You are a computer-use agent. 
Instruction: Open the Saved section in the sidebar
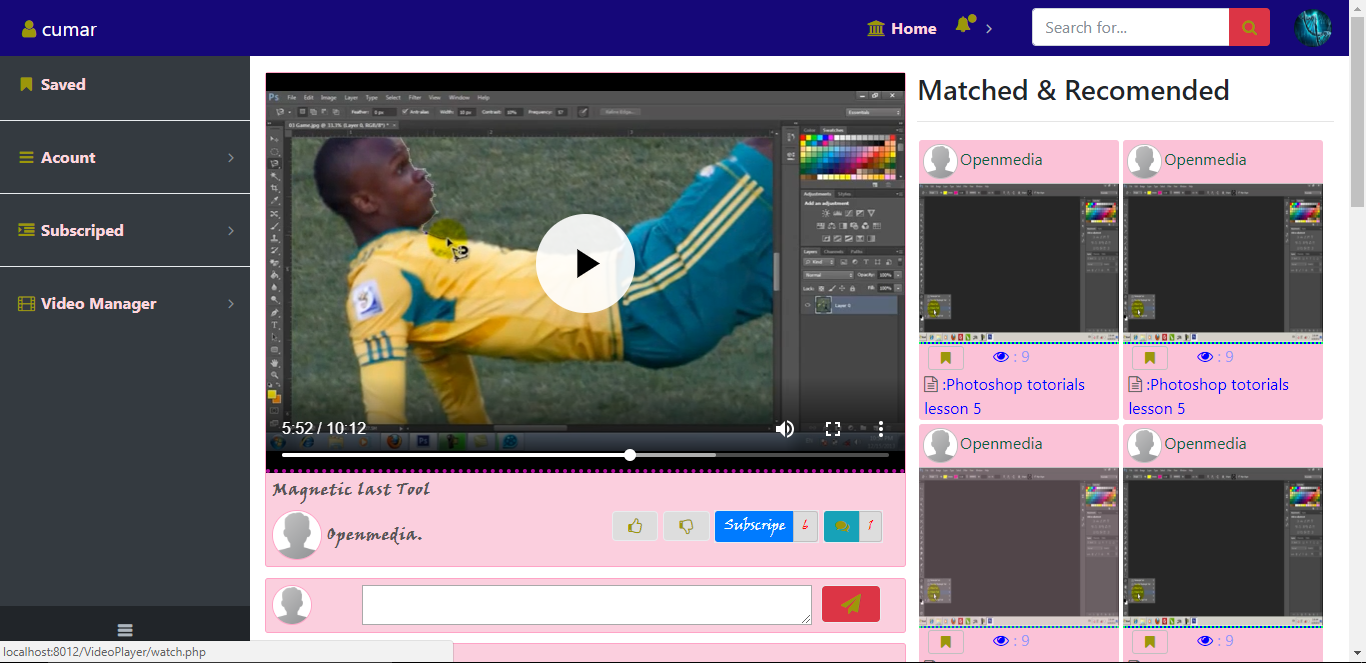[62, 84]
